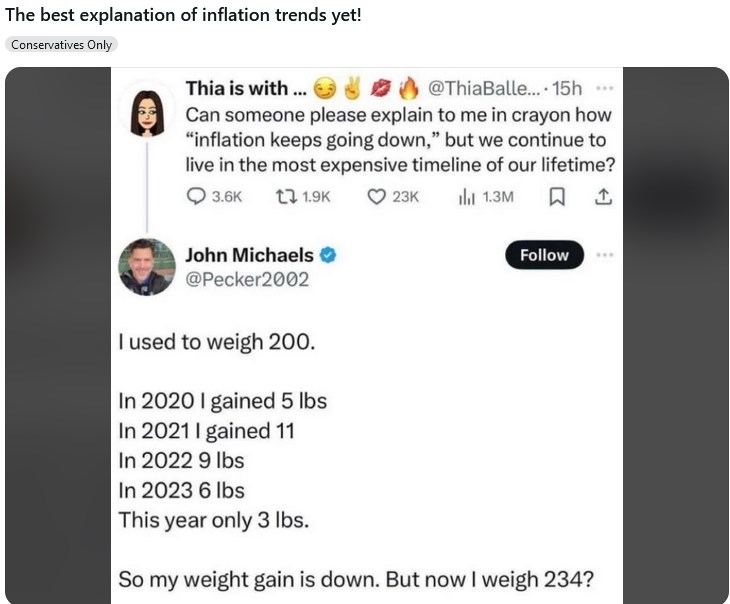Click the 'I used to weigh 200' tweet text
Screen dimensions: 730x604
click(x=216, y=342)
